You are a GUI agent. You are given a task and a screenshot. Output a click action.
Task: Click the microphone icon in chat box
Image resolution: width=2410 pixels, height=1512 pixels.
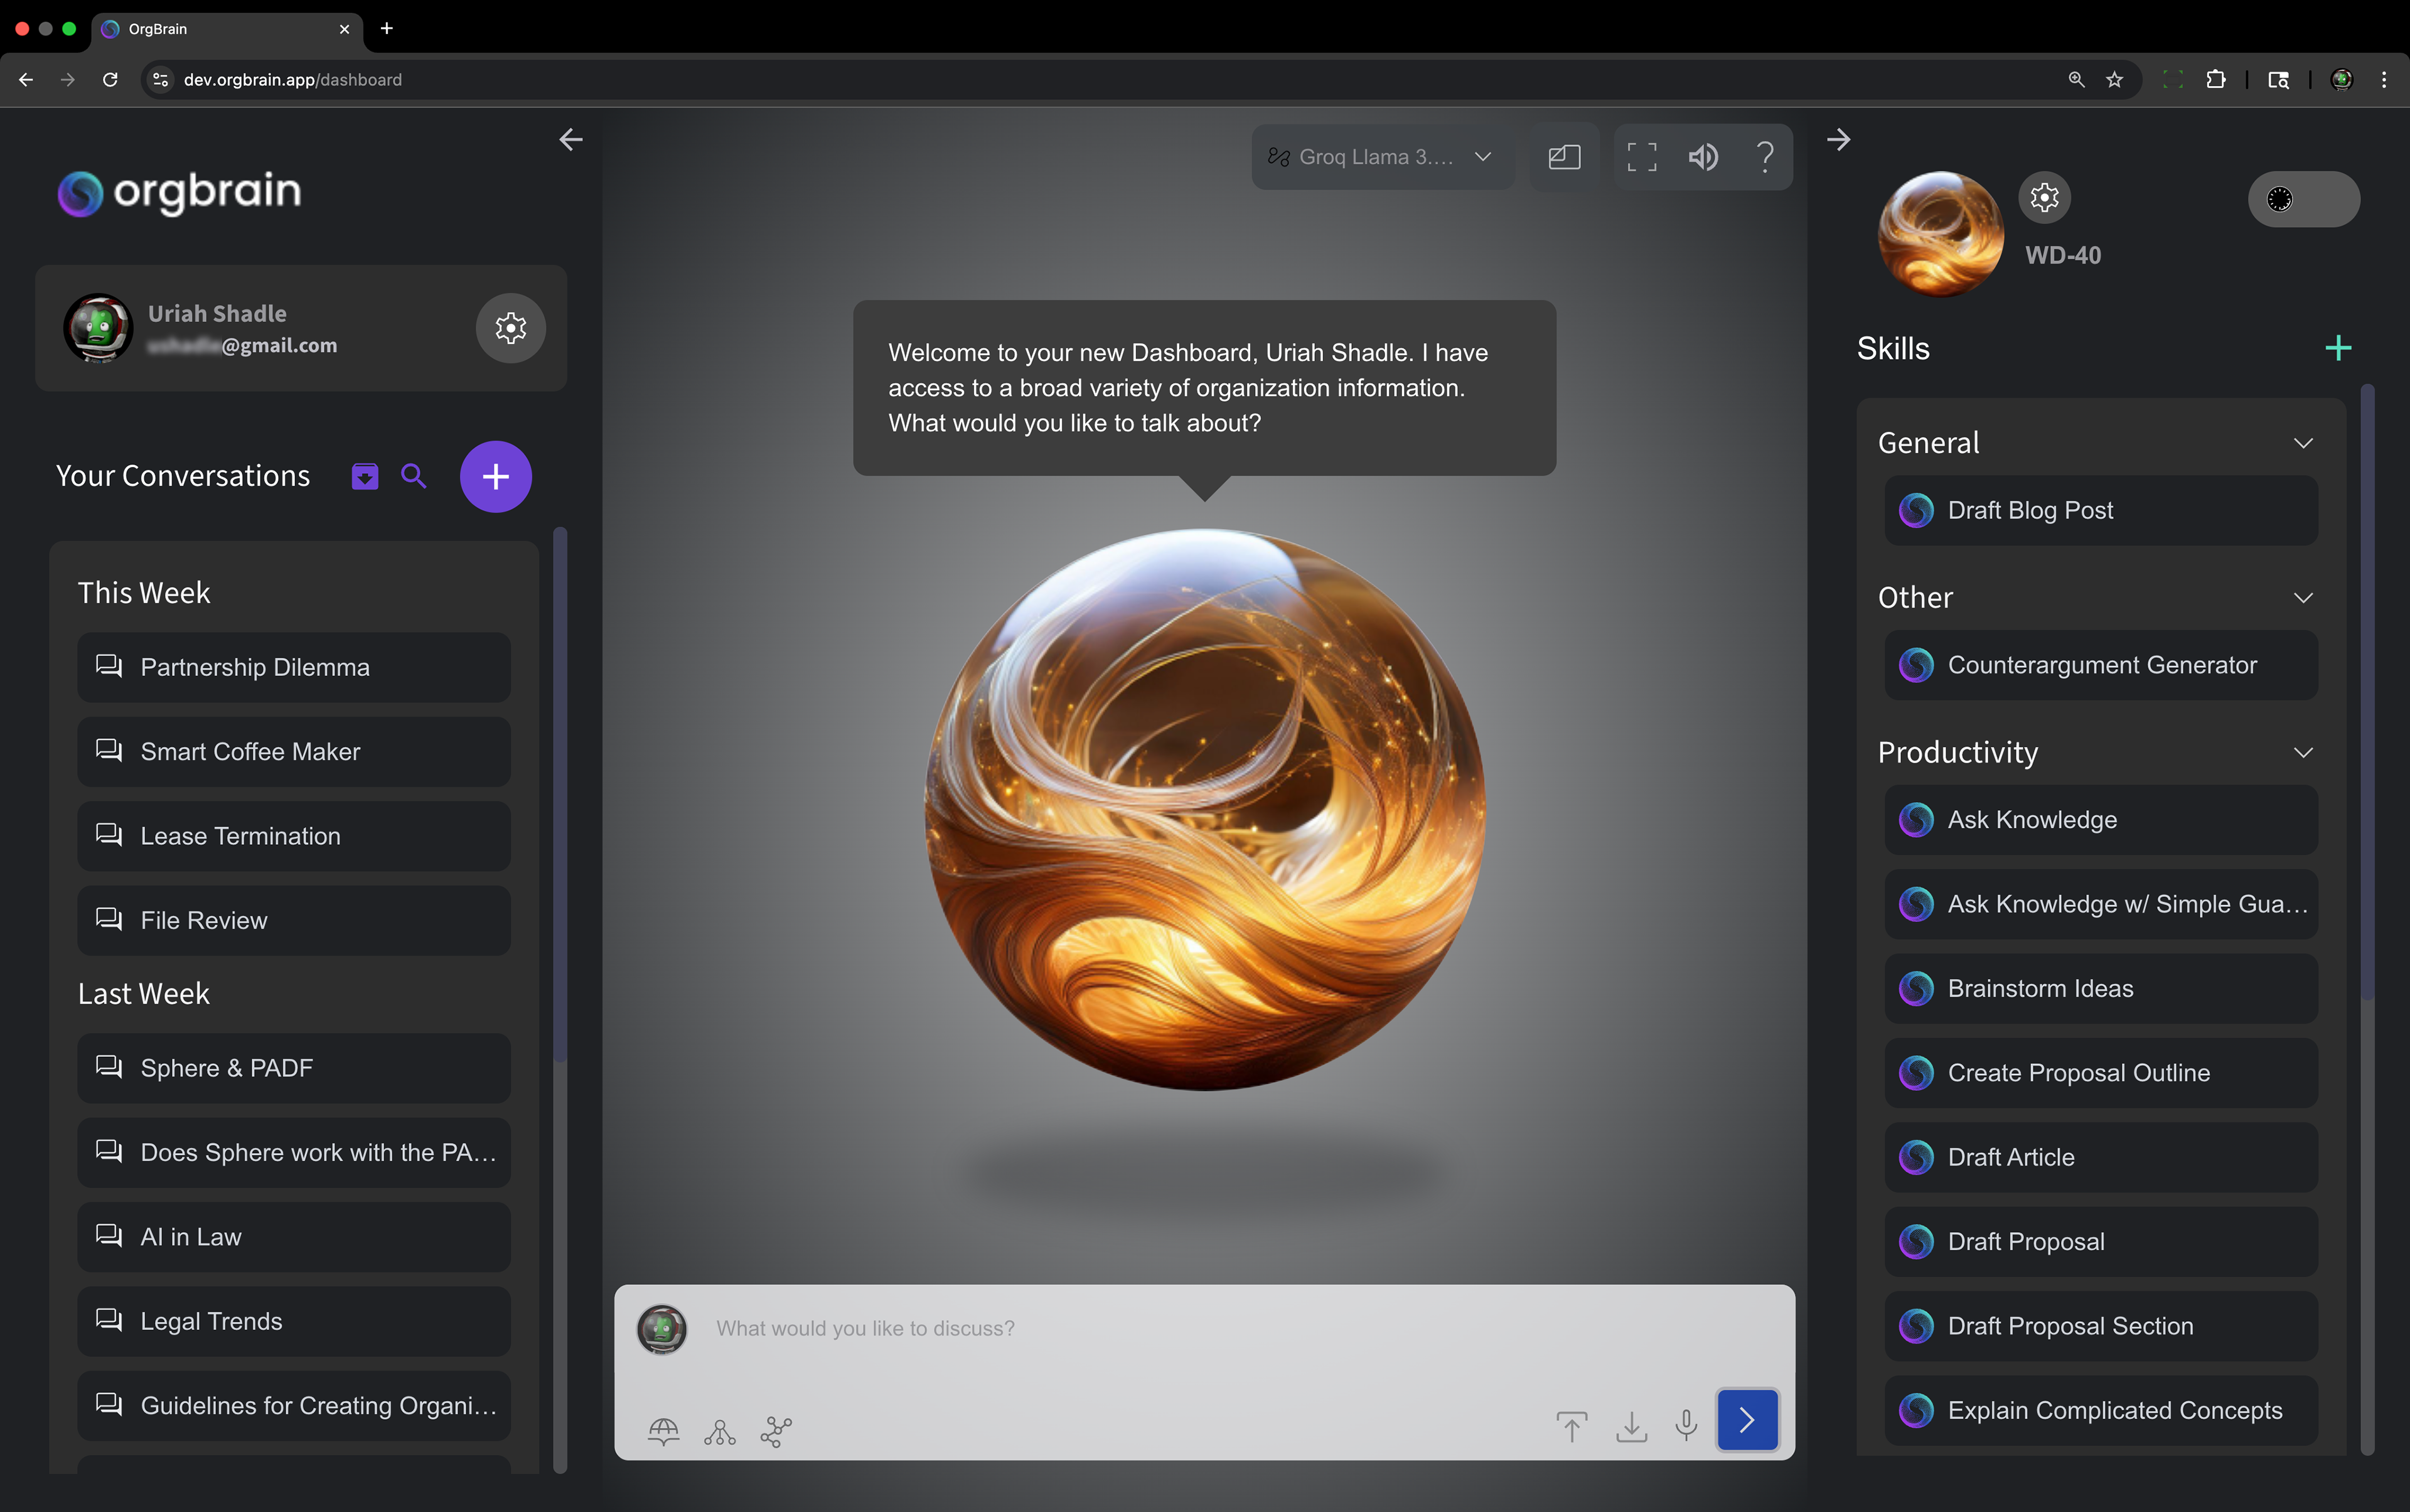[1686, 1424]
